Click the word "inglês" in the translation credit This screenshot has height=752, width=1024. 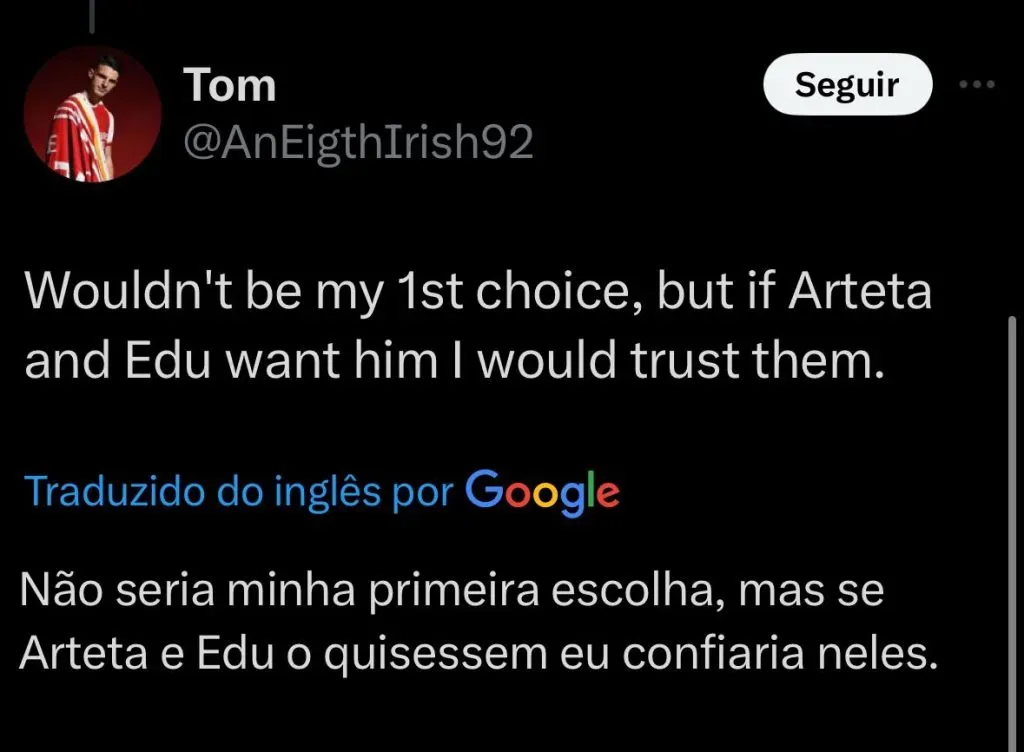click(357, 492)
